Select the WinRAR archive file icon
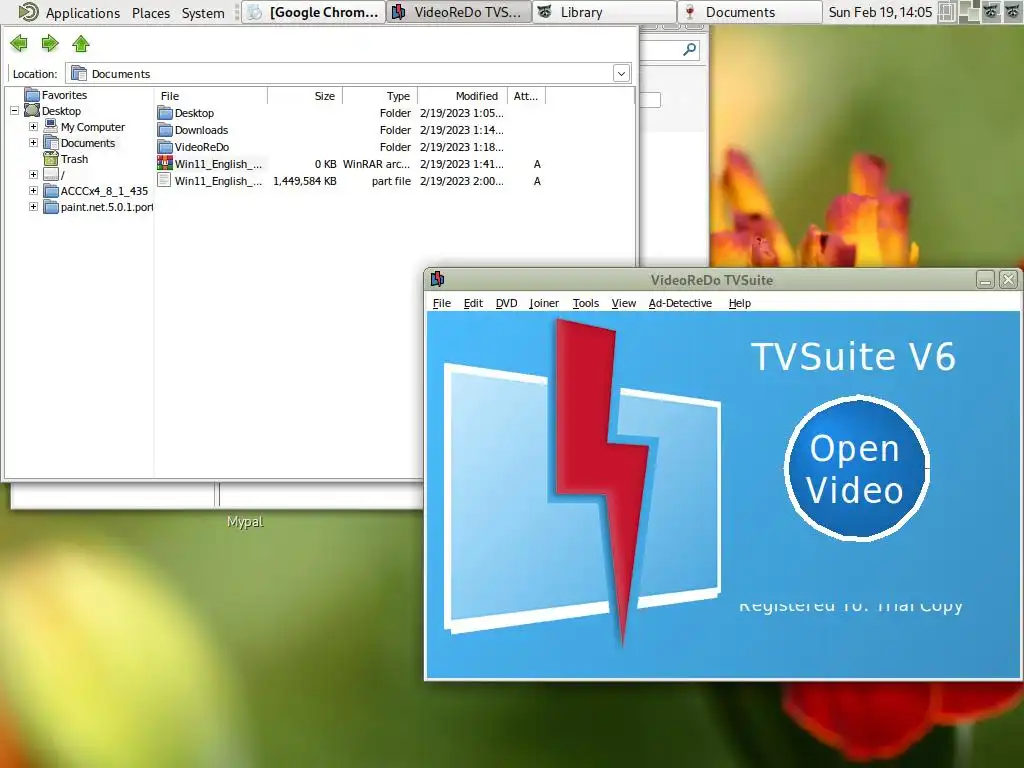 point(165,163)
